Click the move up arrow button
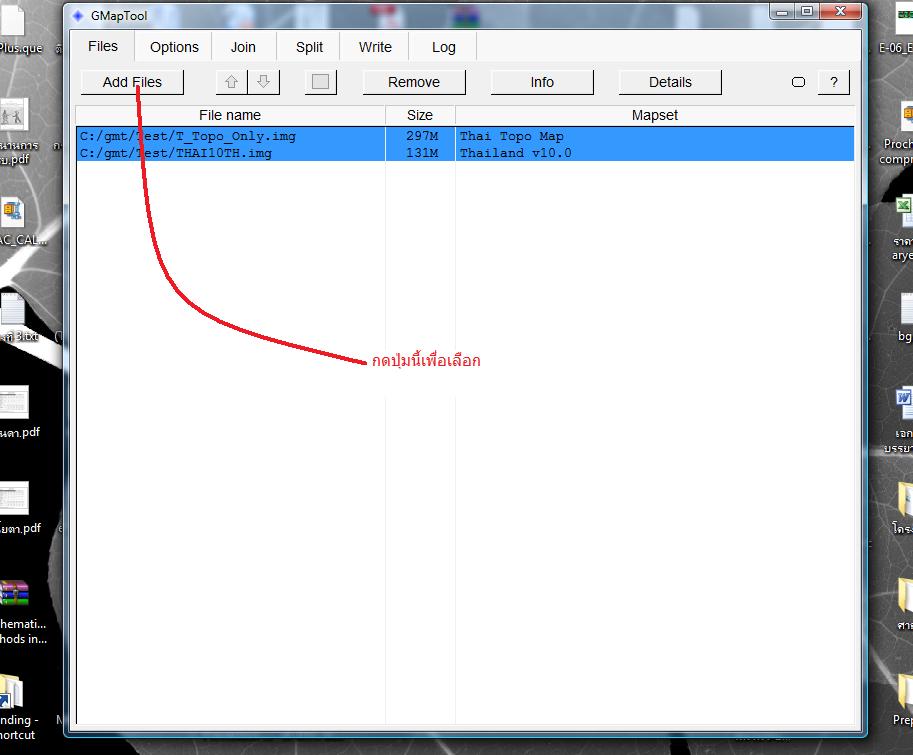The image size is (913, 755). pos(231,82)
